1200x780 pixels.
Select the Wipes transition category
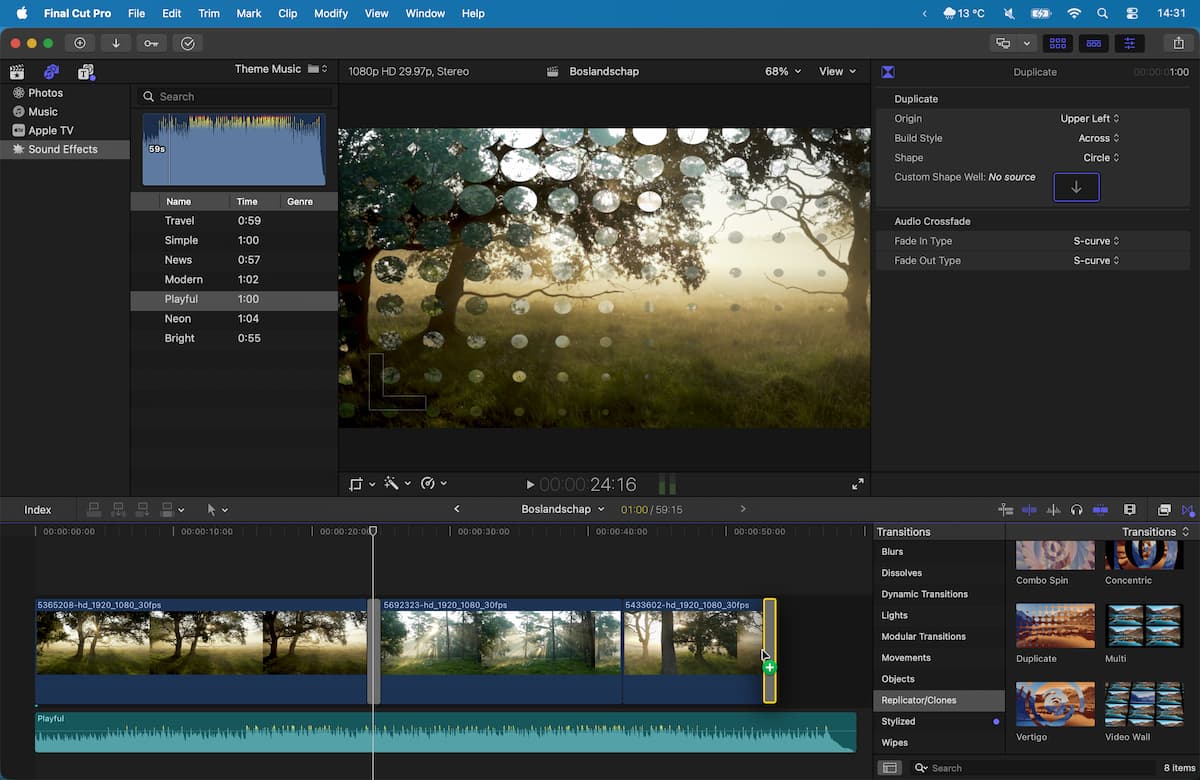coord(939,743)
